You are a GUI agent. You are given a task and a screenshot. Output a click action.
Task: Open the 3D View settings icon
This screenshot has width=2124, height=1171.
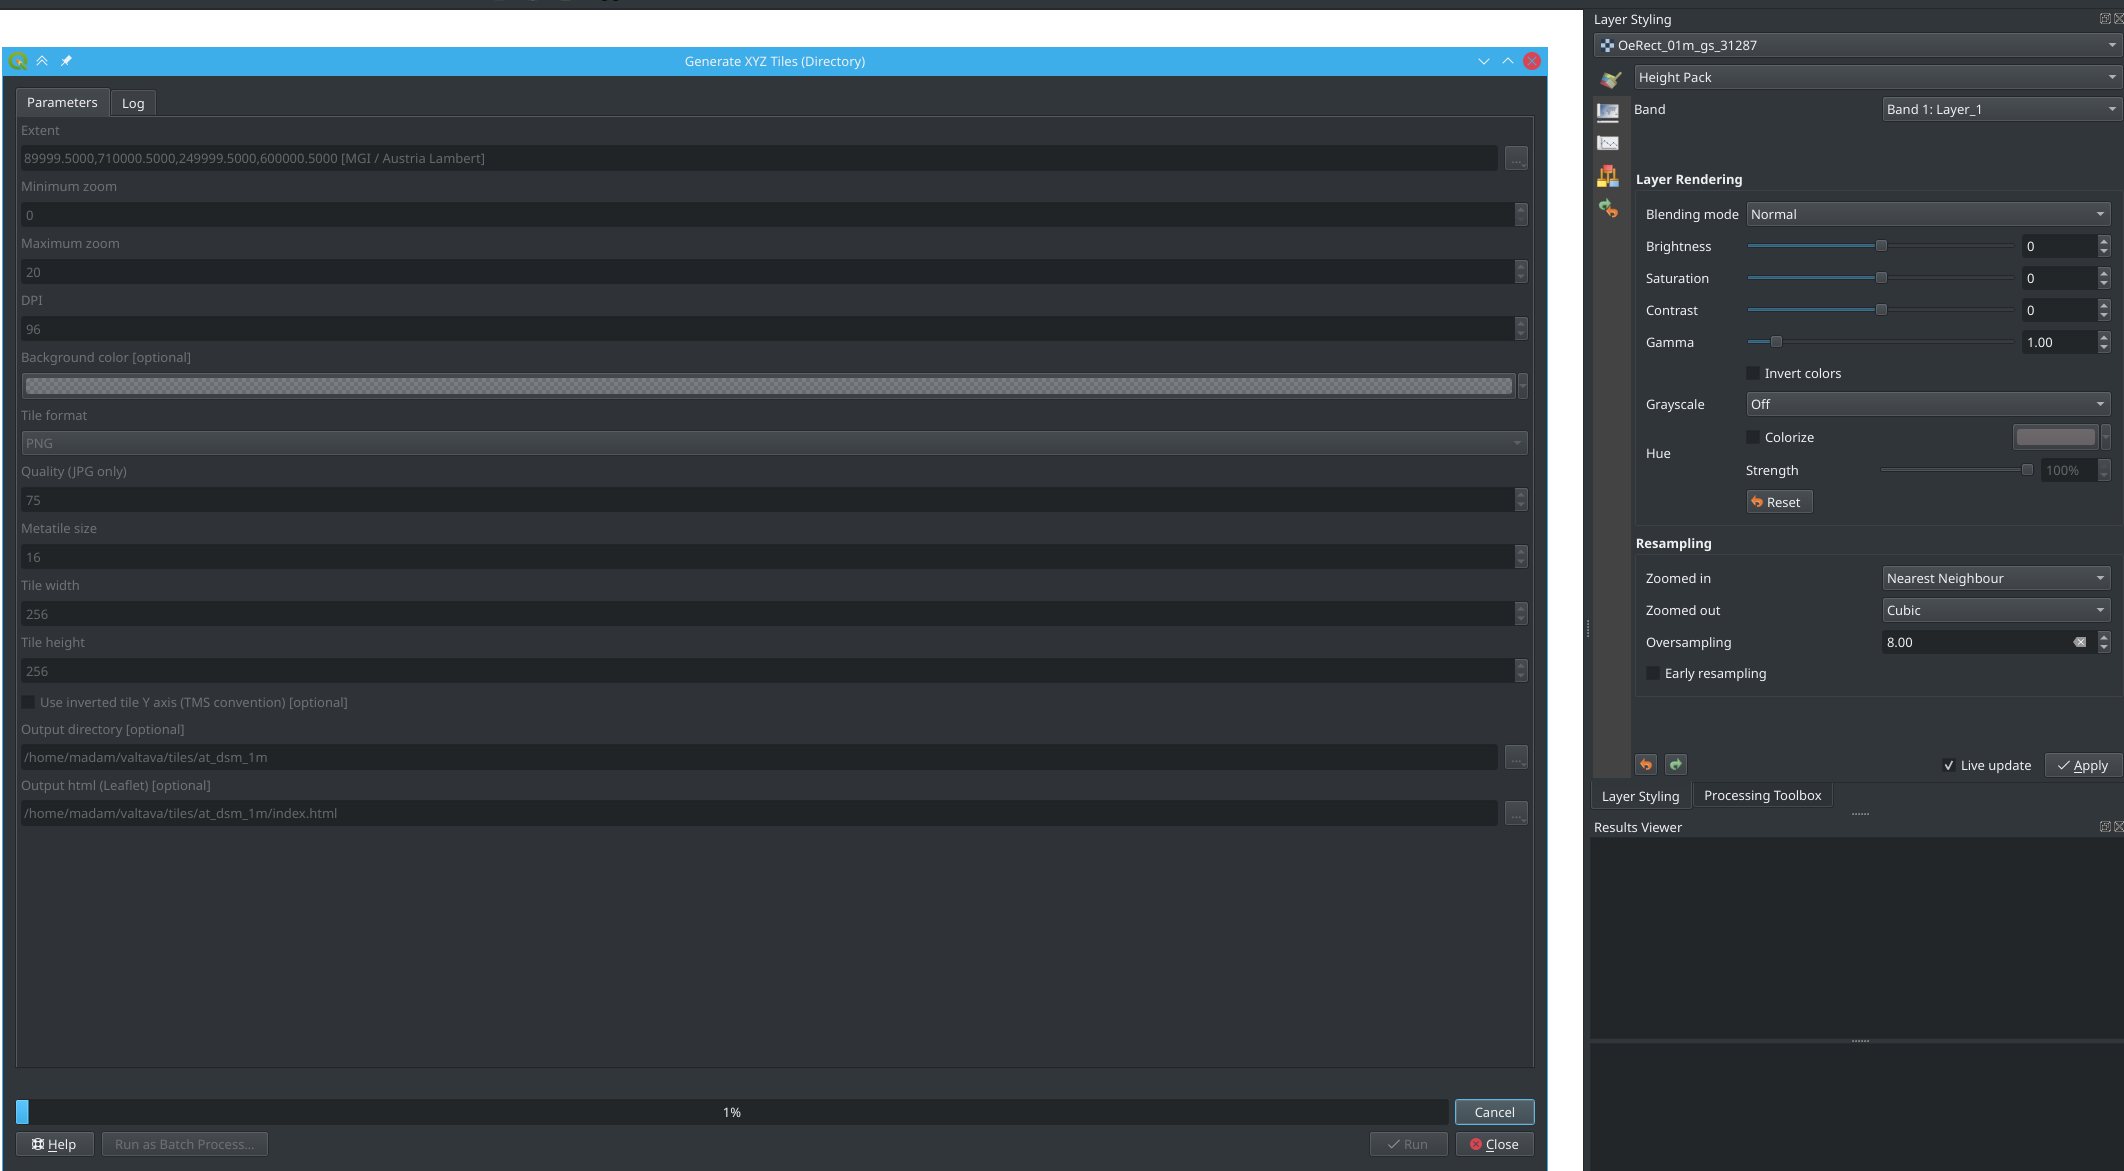pos(1608,176)
